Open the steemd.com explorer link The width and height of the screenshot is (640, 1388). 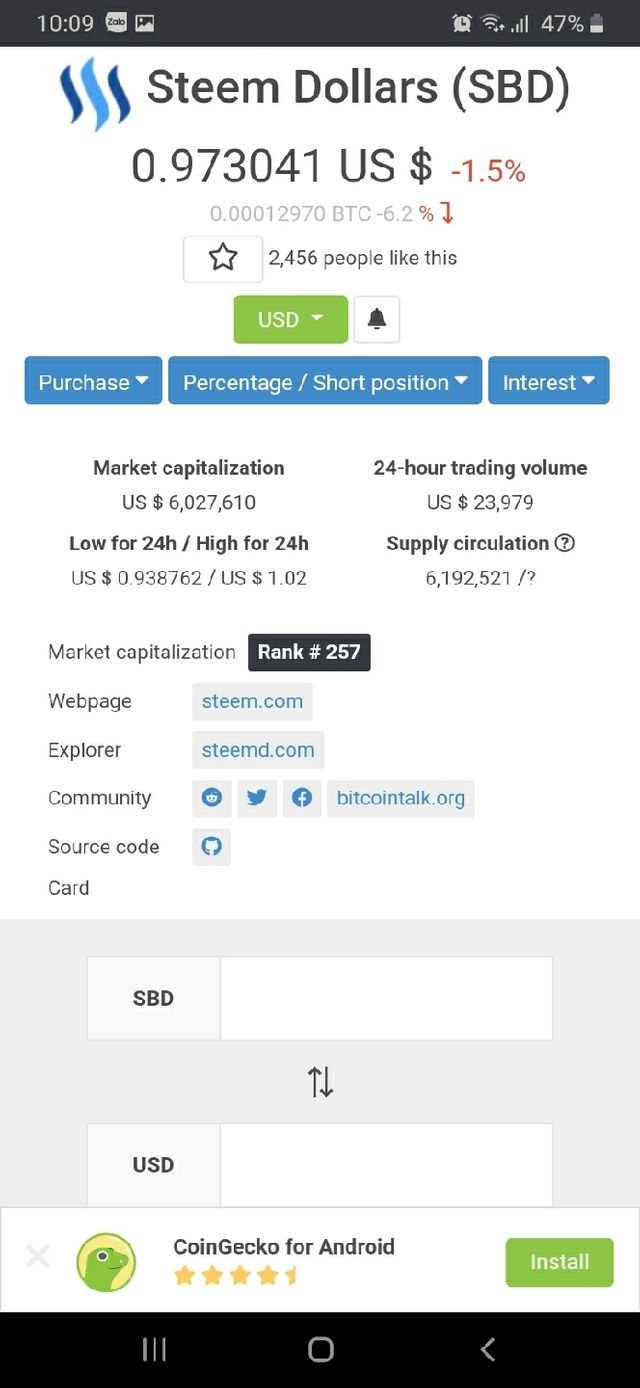click(258, 750)
